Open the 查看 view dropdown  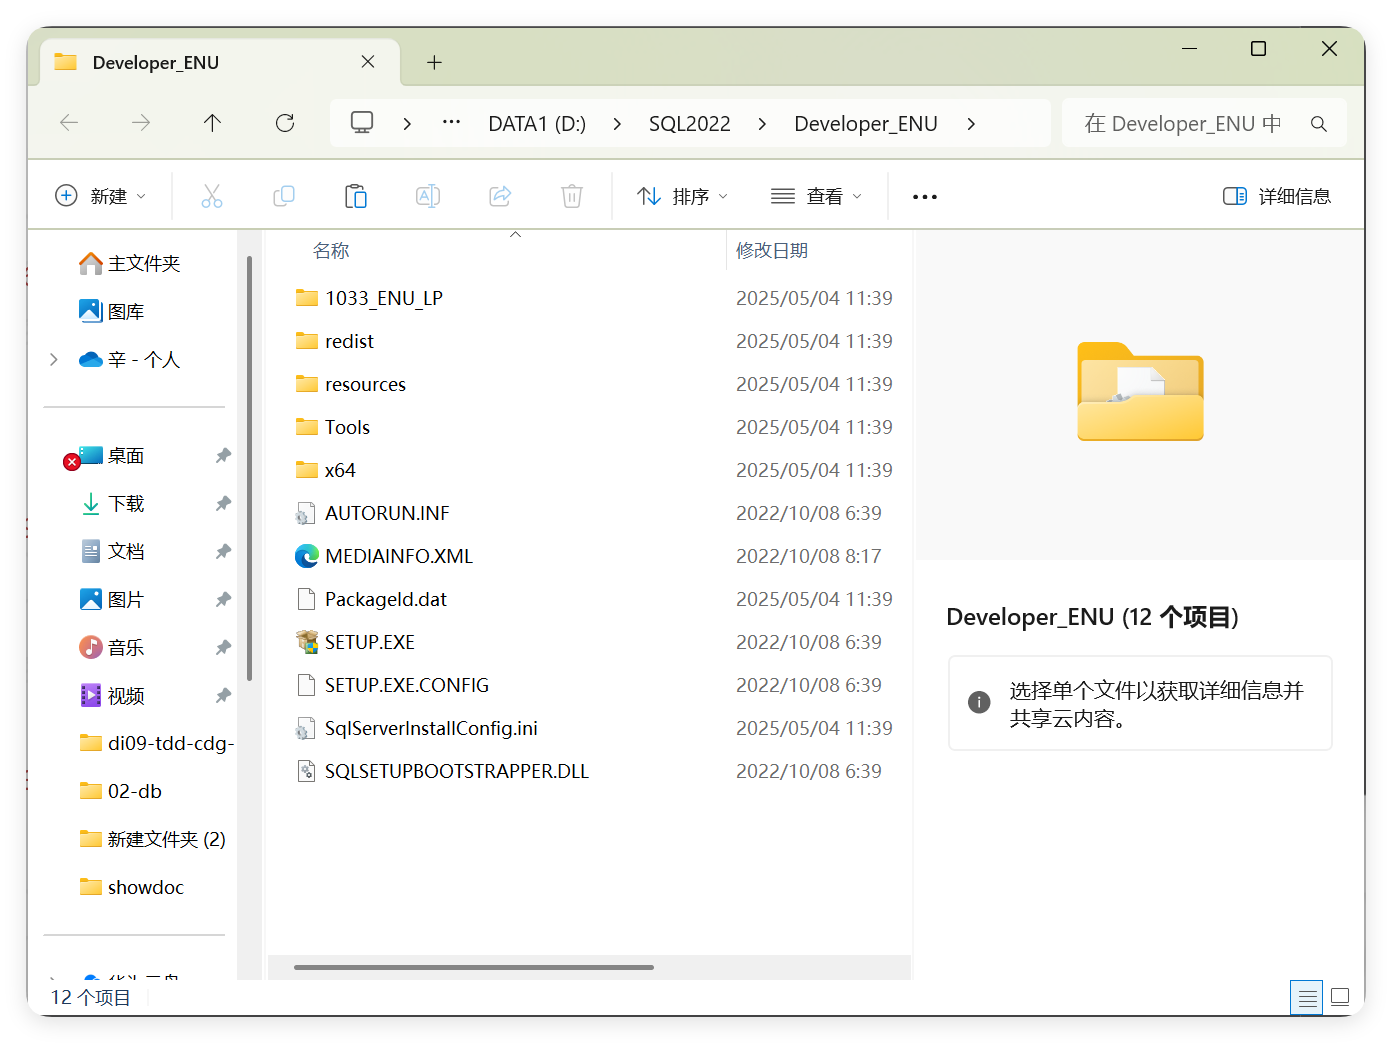tap(816, 196)
